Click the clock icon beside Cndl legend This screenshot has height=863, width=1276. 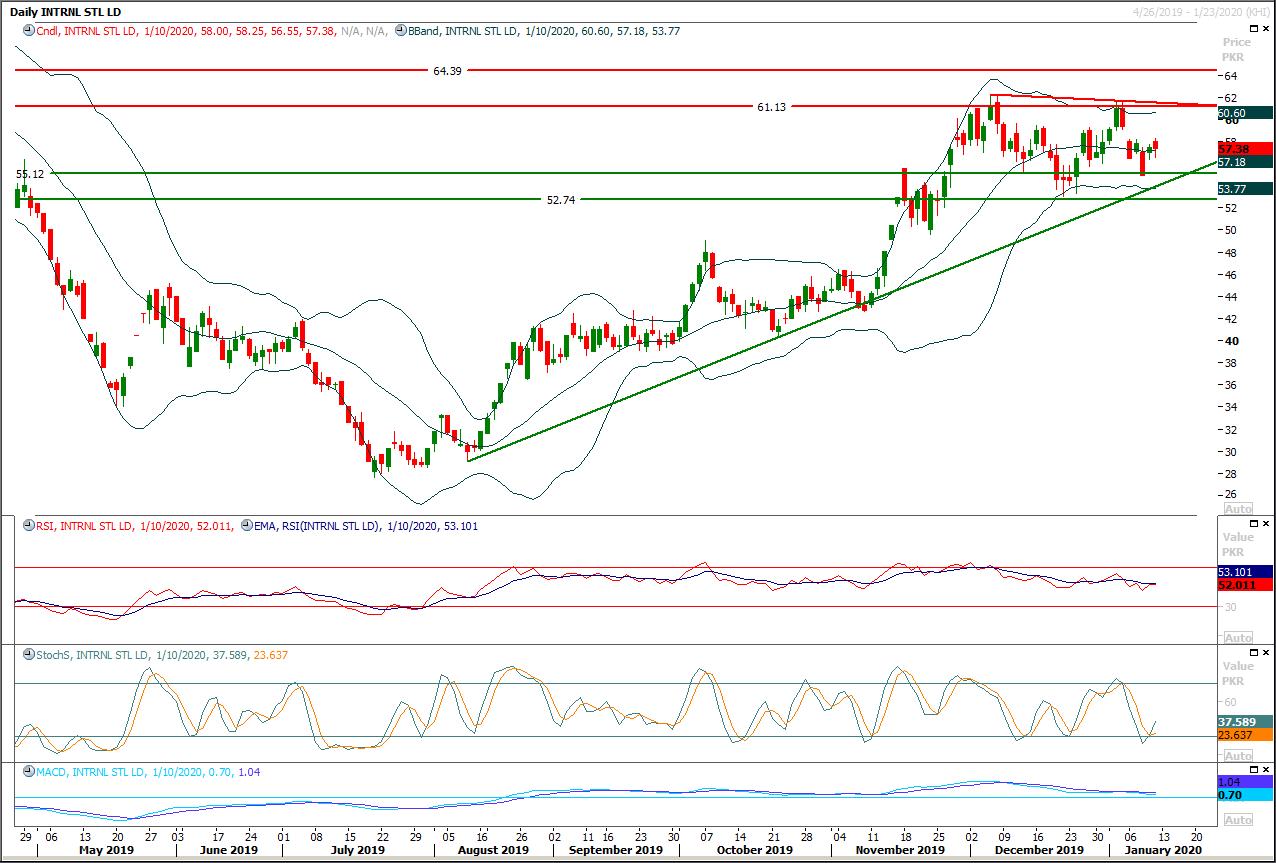(28, 31)
